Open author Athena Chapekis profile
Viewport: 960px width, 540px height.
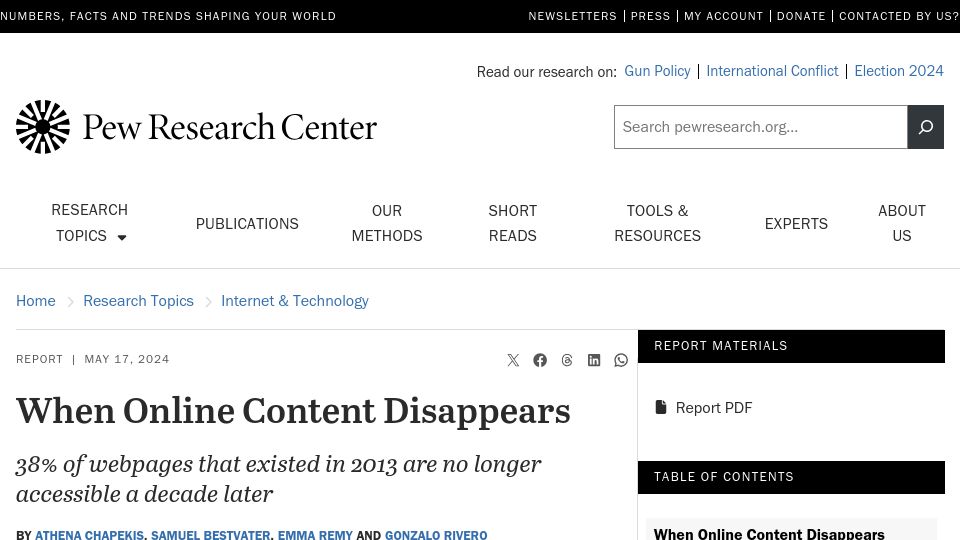point(89,534)
